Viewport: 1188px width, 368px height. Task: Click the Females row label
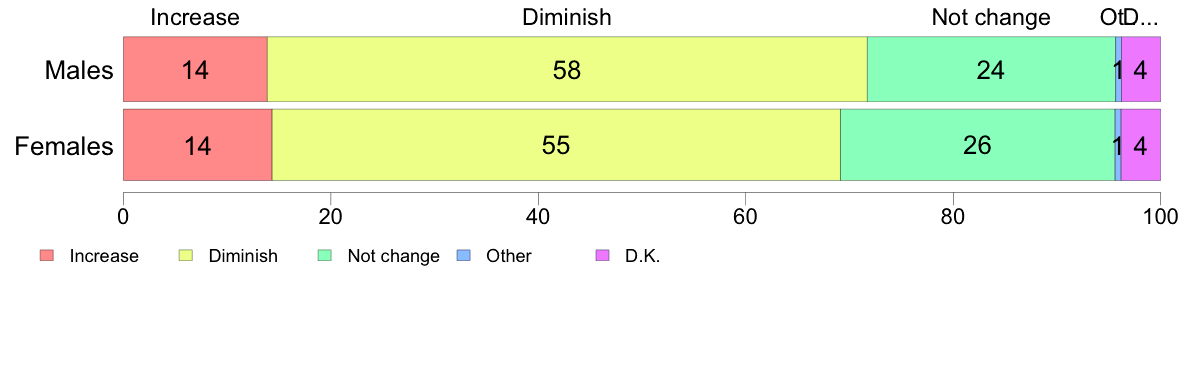pyautogui.click(x=65, y=145)
